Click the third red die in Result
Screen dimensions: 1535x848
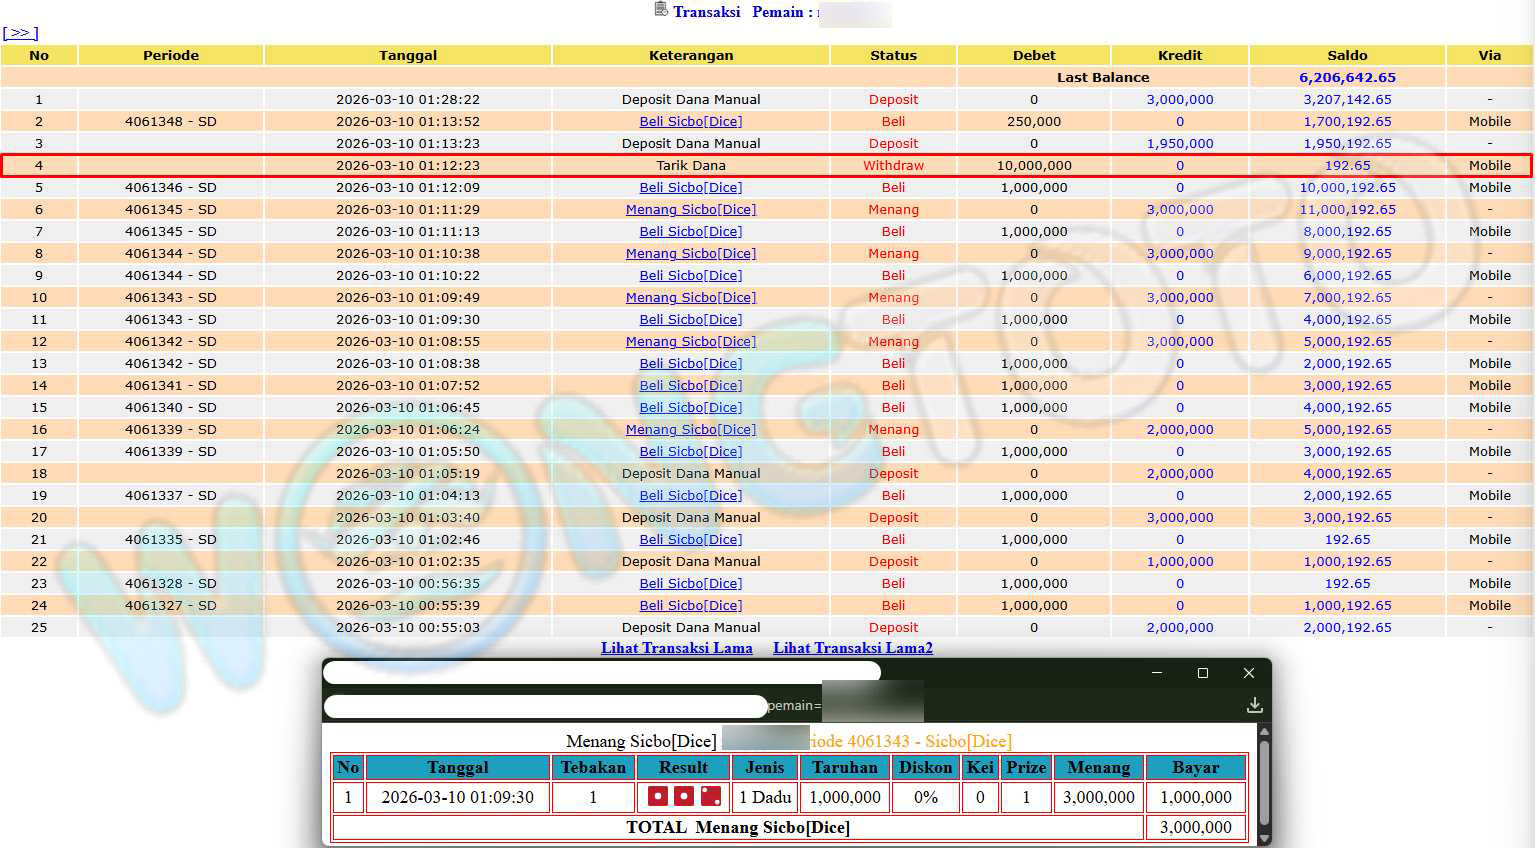point(710,796)
